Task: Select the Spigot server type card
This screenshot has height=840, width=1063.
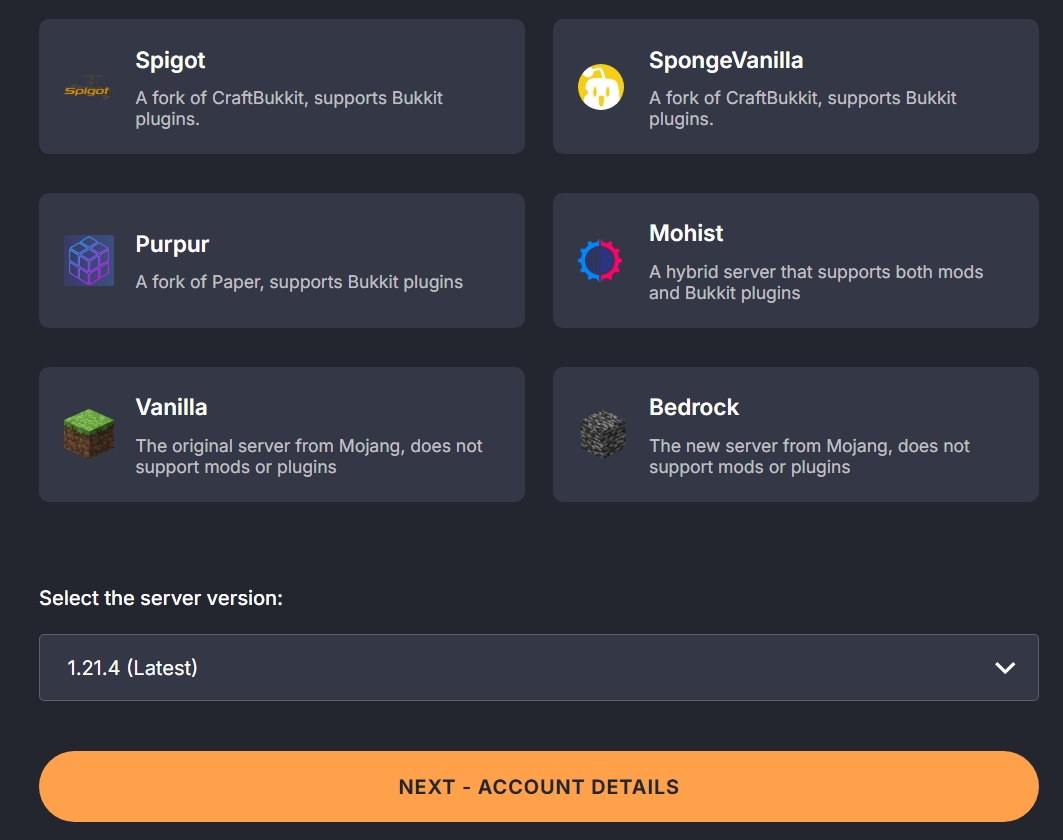Action: tap(281, 87)
